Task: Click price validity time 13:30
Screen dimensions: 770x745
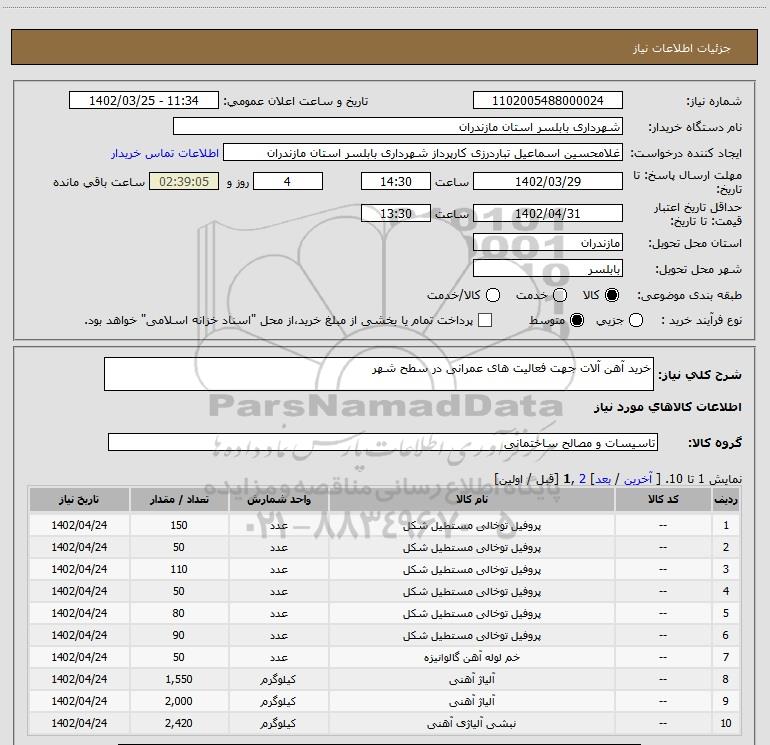Action: pos(396,213)
